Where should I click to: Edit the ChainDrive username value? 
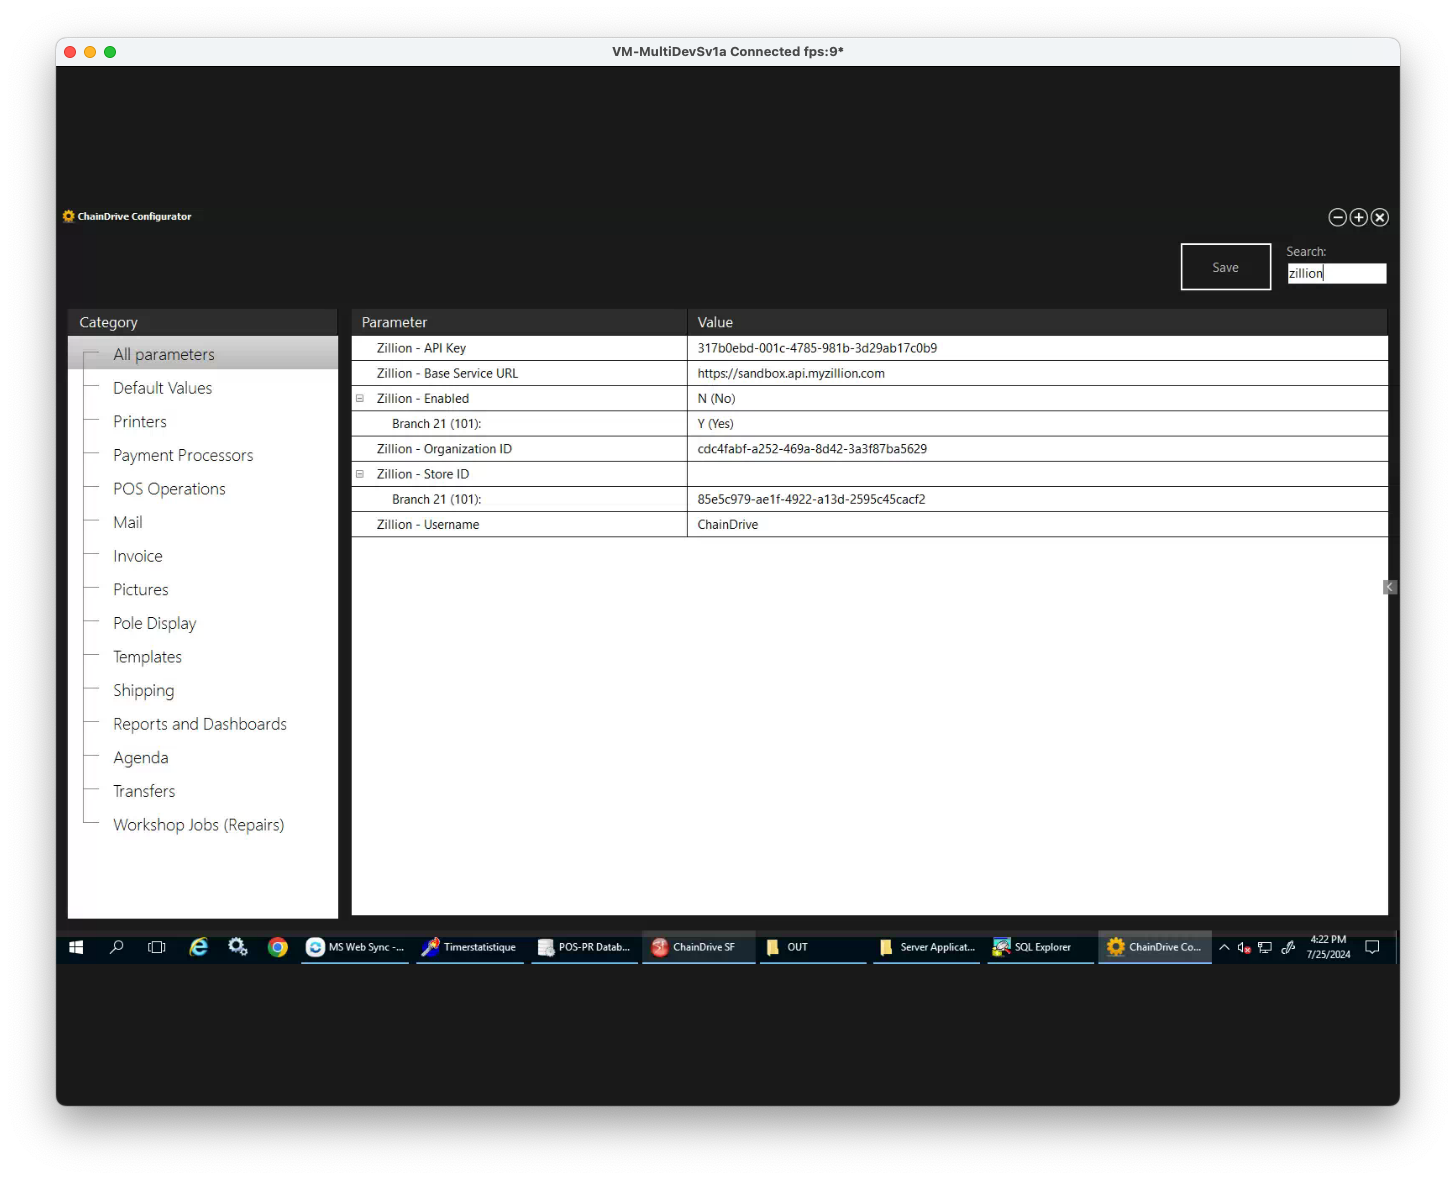(x=1038, y=524)
